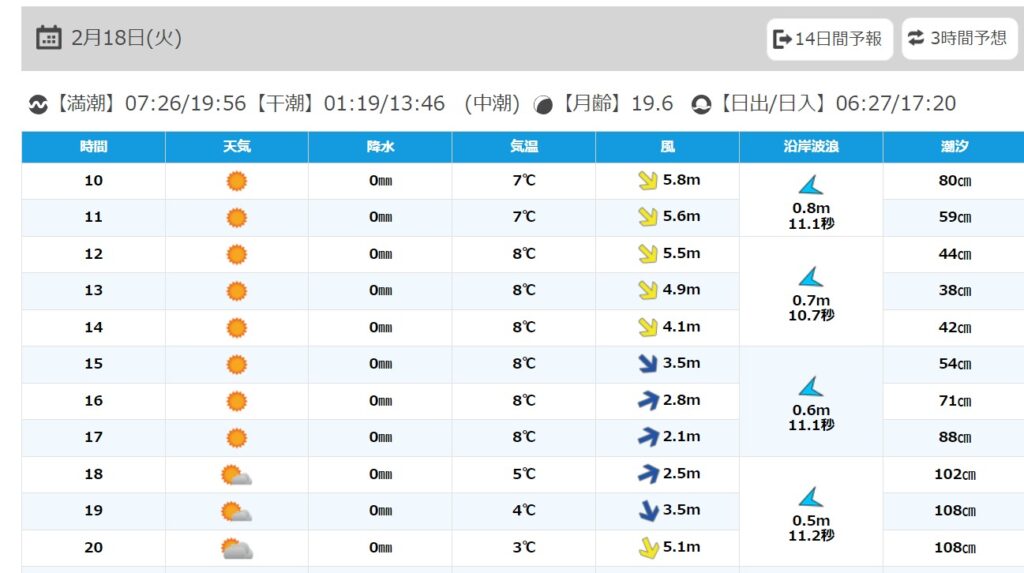Click the sunrise icon beside 日出/日入
Viewport: 1024px width, 573px height.
click(x=701, y=105)
